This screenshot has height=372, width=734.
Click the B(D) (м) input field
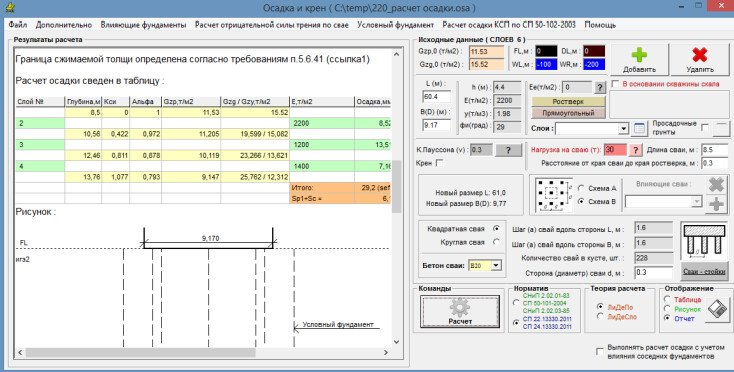click(x=436, y=125)
